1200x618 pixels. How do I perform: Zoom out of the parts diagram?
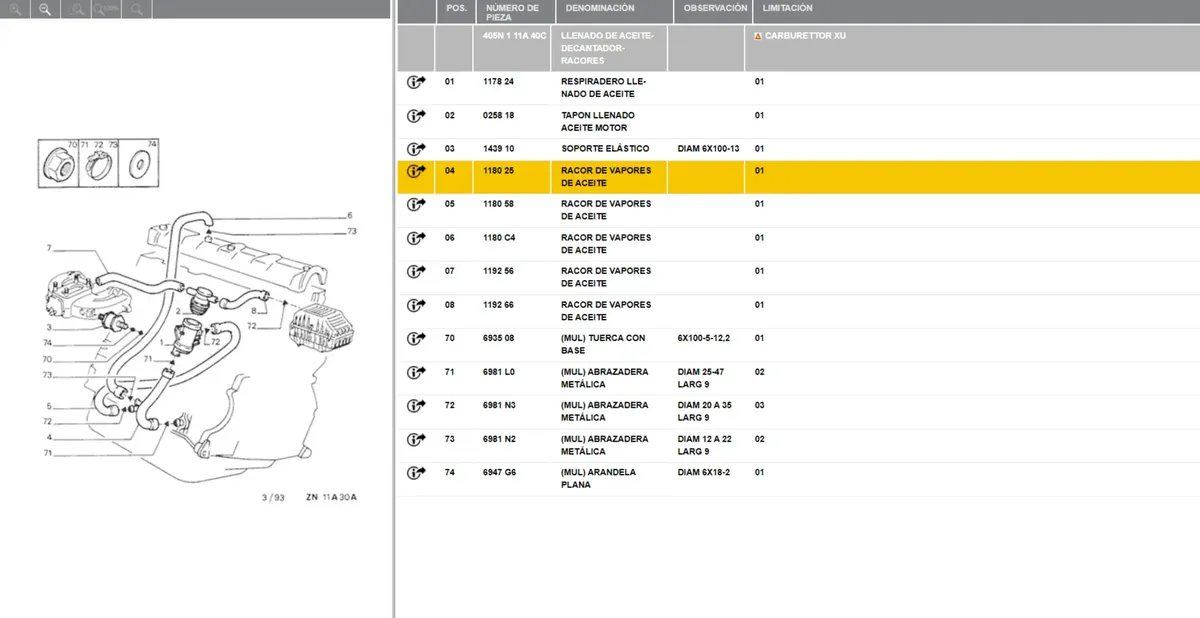tap(44, 9)
